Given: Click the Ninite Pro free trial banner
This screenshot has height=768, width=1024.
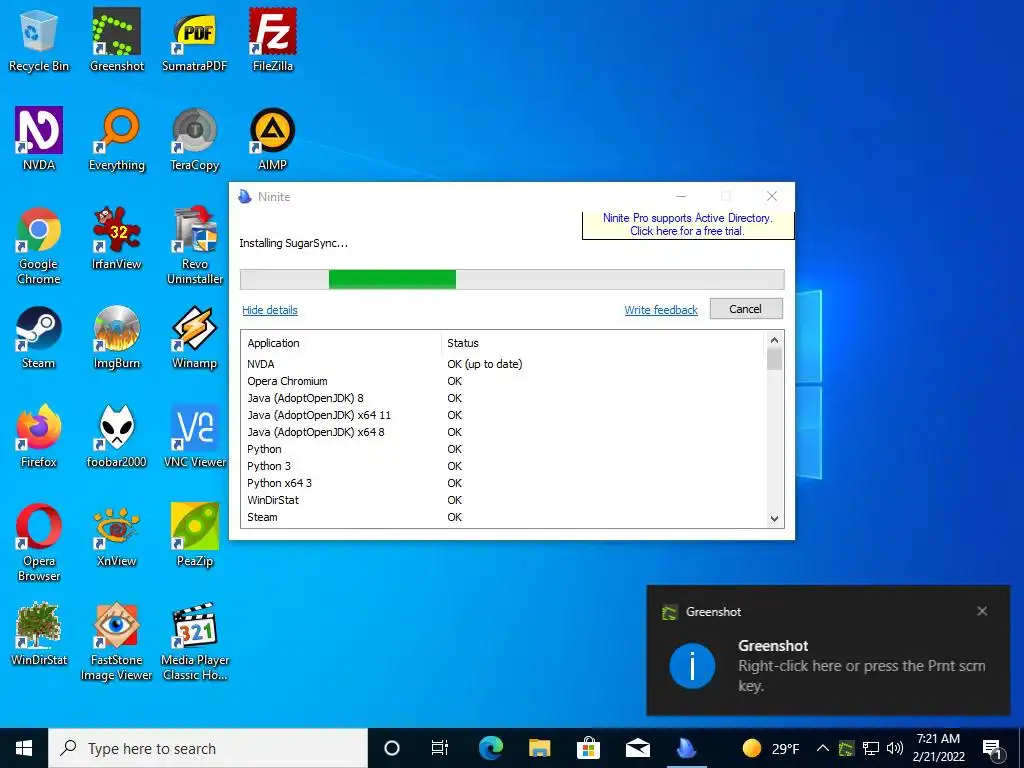Looking at the screenshot, I should (x=688, y=225).
